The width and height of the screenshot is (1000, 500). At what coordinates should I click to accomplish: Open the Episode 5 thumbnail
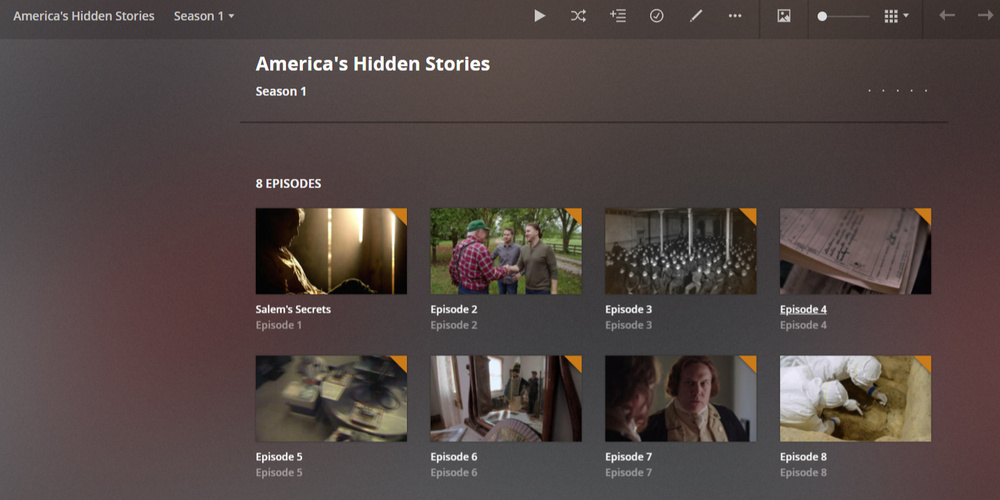331,399
